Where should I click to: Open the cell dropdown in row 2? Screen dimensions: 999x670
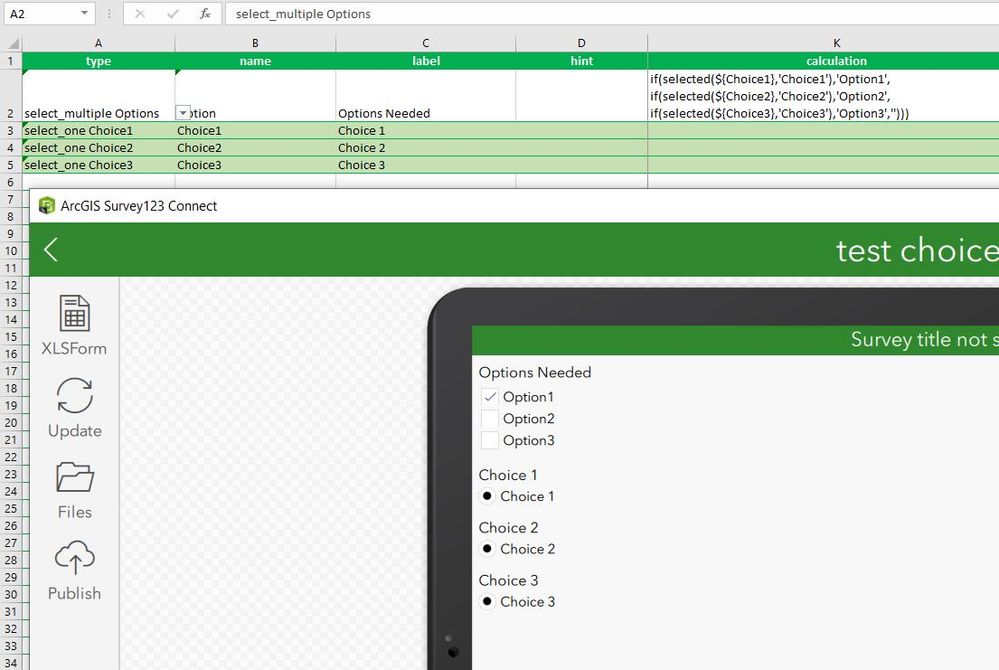(183, 113)
